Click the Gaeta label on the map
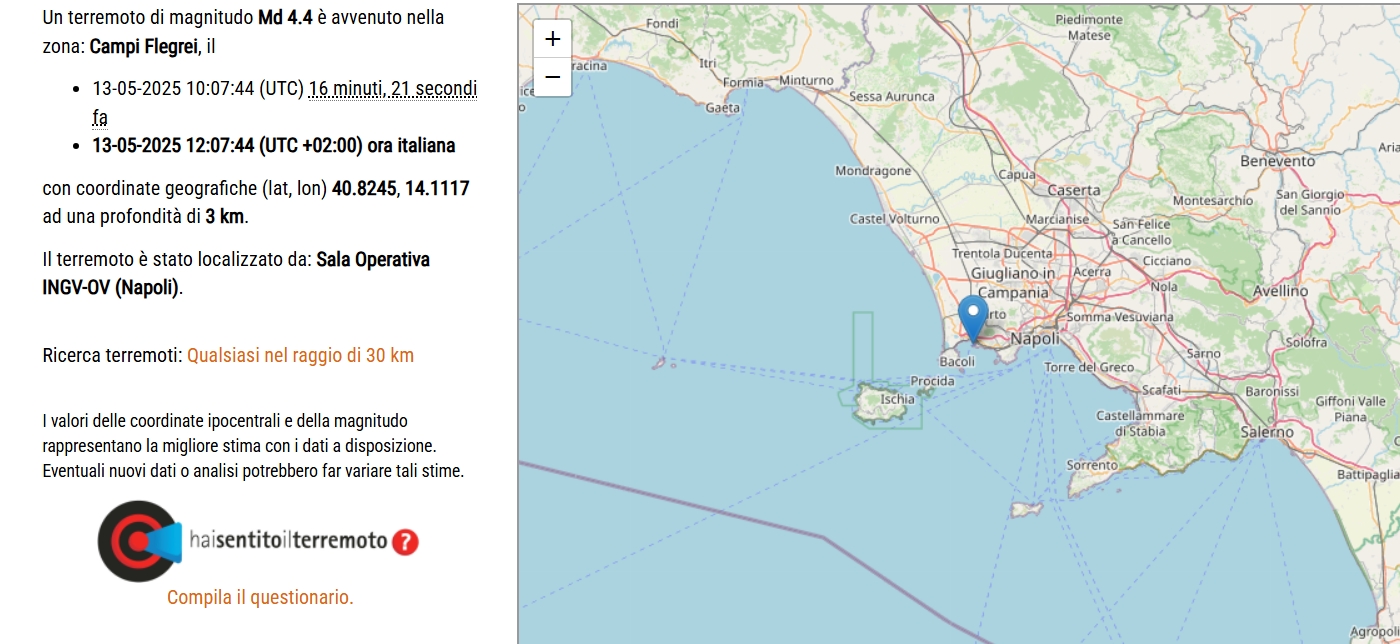The width and height of the screenshot is (1400, 644). [x=723, y=108]
